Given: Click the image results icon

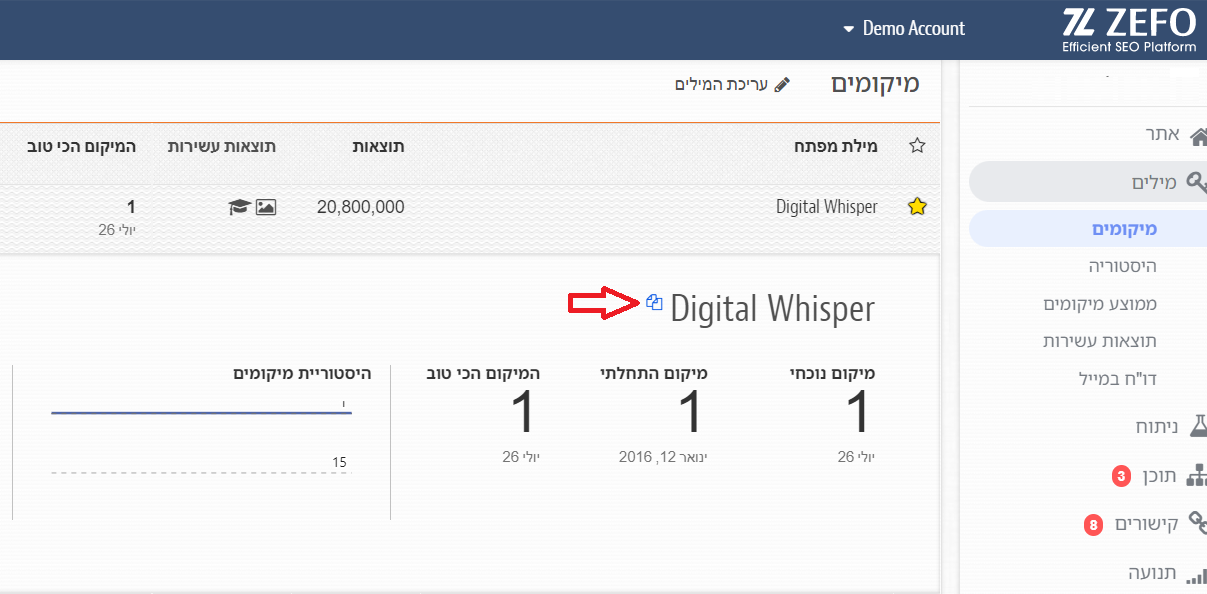Looking at the screenshot, I should pos(266,207).
